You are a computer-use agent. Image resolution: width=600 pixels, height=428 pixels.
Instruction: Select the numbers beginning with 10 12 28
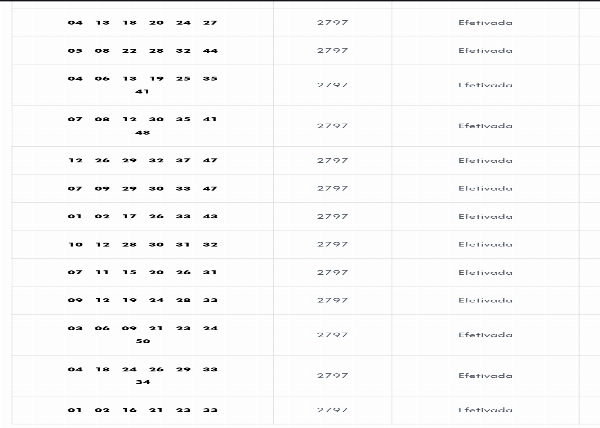click(x=142, y=244)
